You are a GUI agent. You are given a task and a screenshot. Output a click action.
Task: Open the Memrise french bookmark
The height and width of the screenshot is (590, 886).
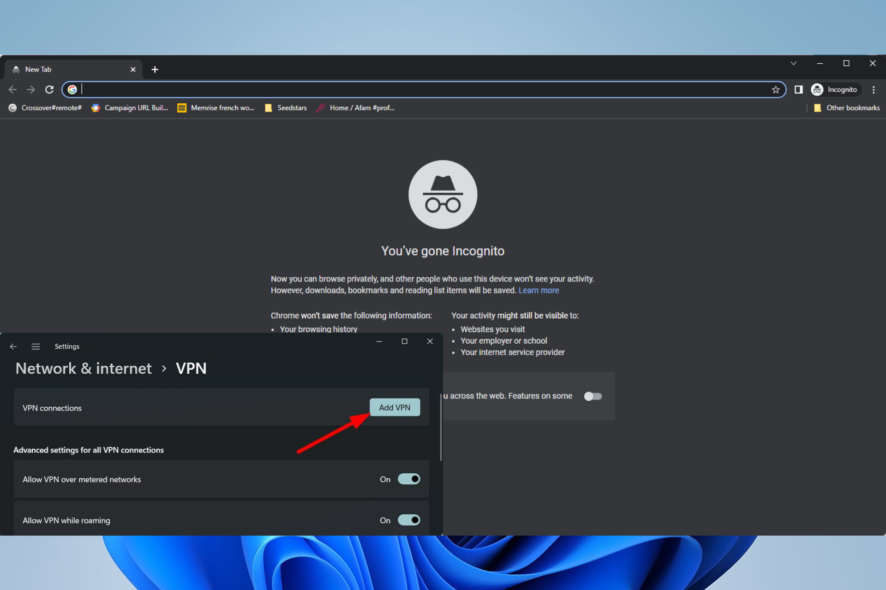[x=216, y=107]
